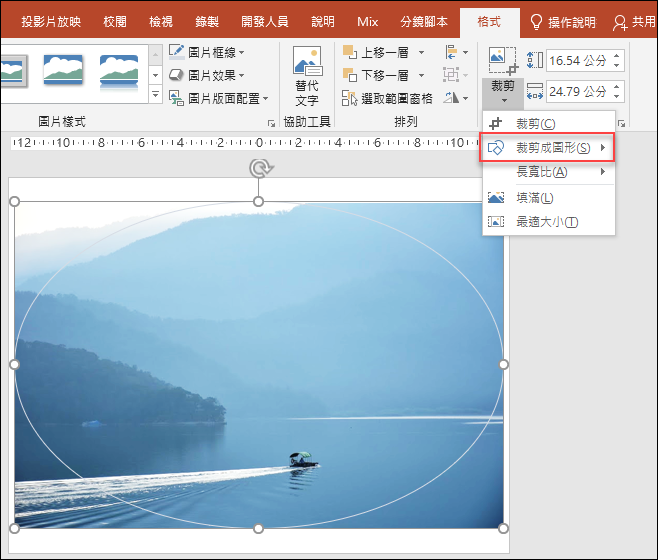This screenshot has width=658, height=560.
Task: Select the reflected picture style thumbnail
Action: pyautogui.click(x=119, y=72)
